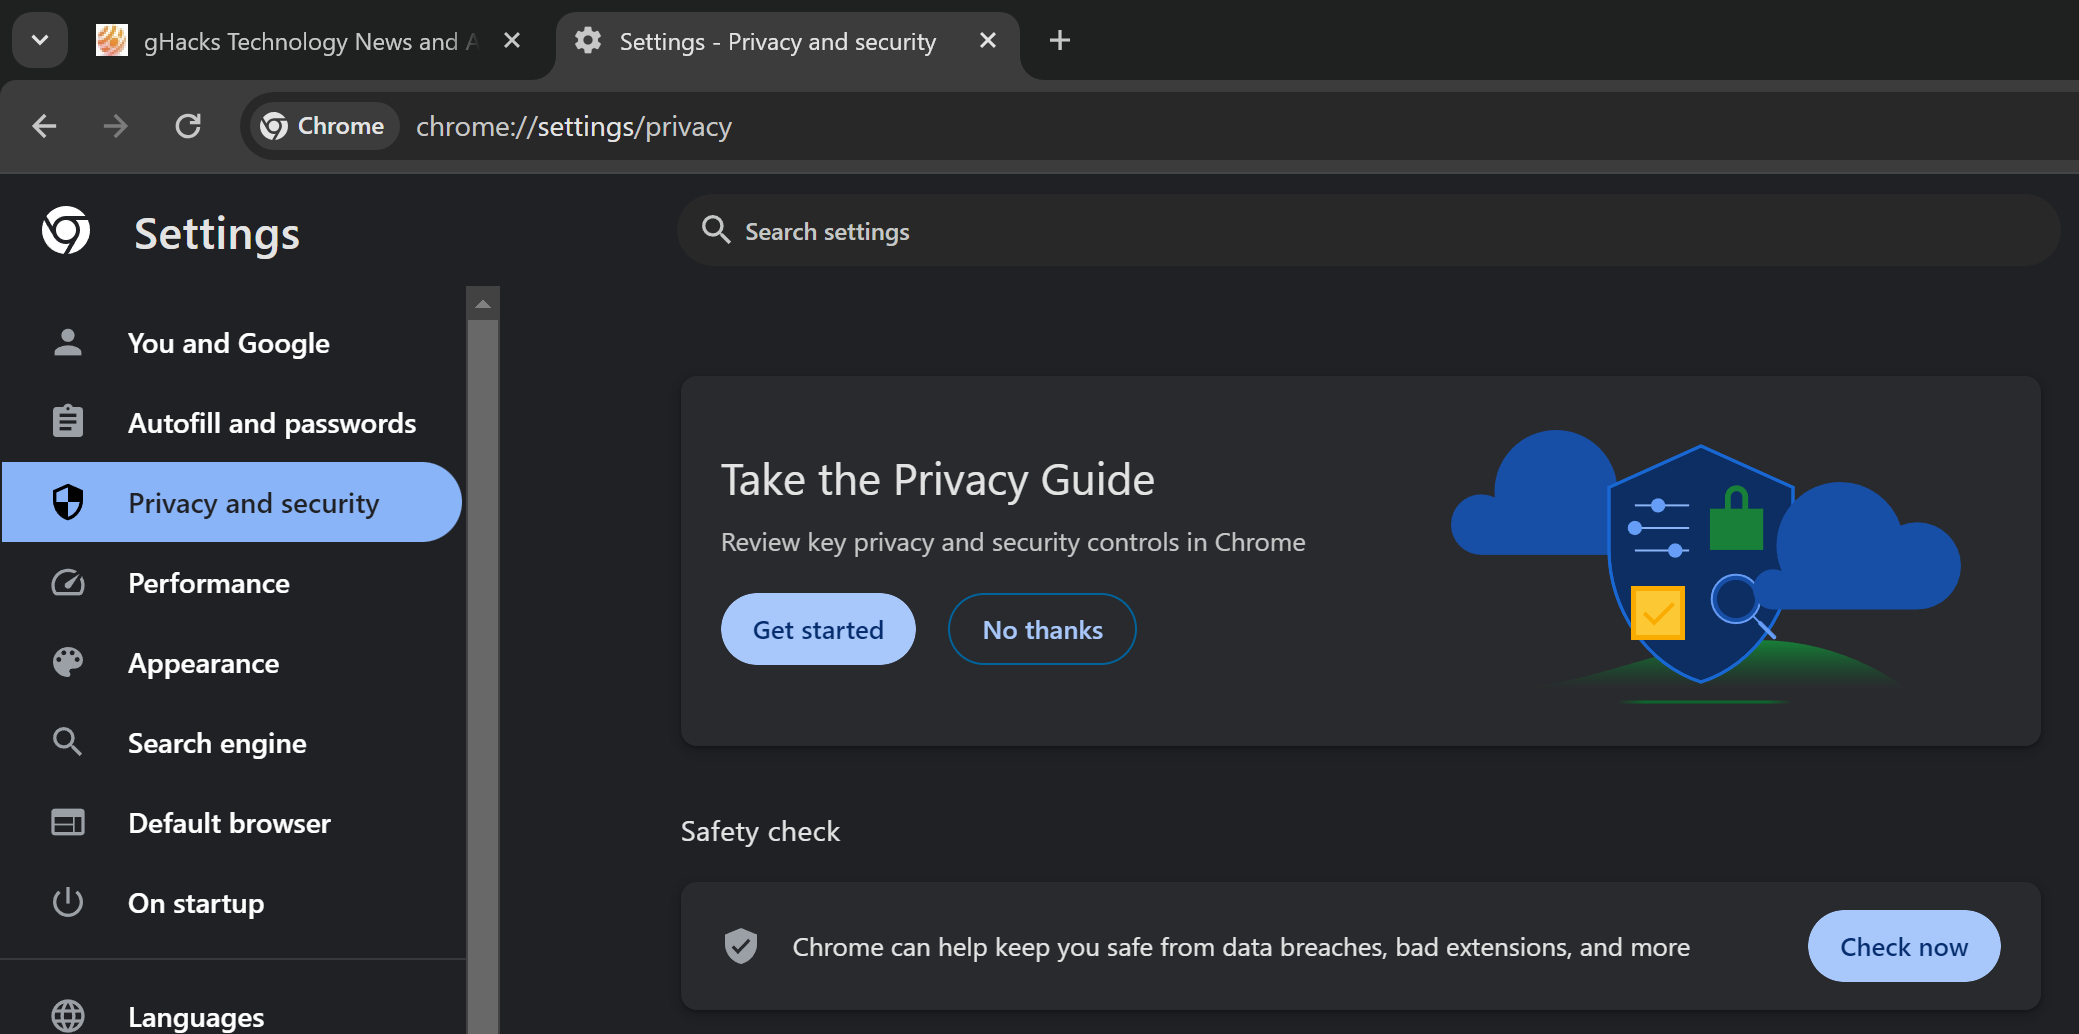
Task: Go back using the back arrow
Action: 44,126
